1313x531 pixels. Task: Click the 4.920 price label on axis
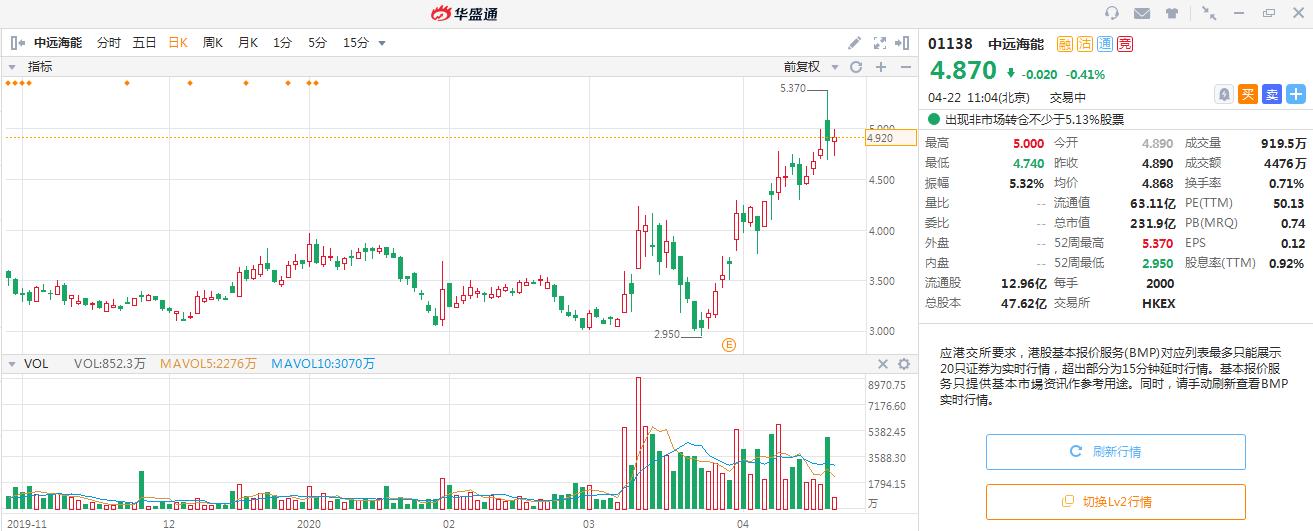890,138
